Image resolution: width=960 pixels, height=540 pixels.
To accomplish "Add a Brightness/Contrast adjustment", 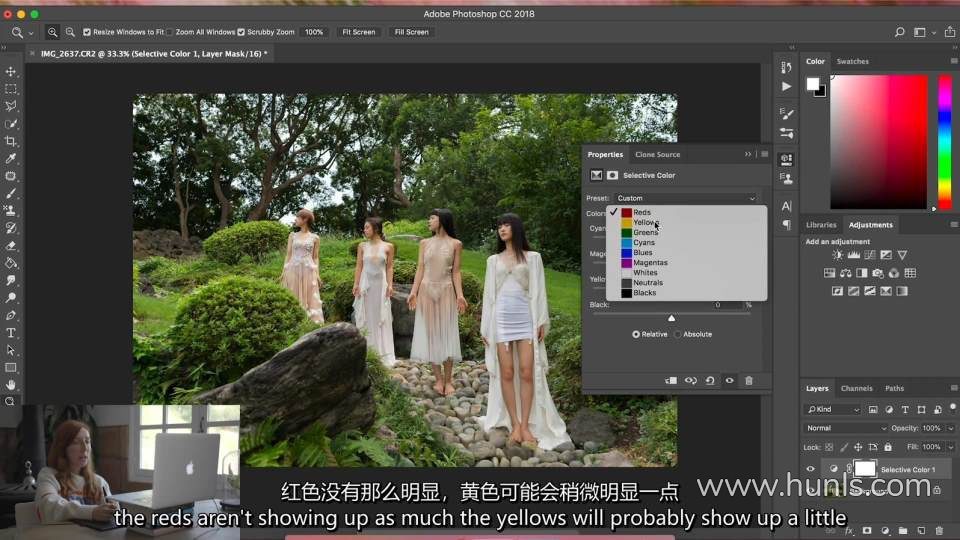I will pyautogui.click(x=837, y=256).
